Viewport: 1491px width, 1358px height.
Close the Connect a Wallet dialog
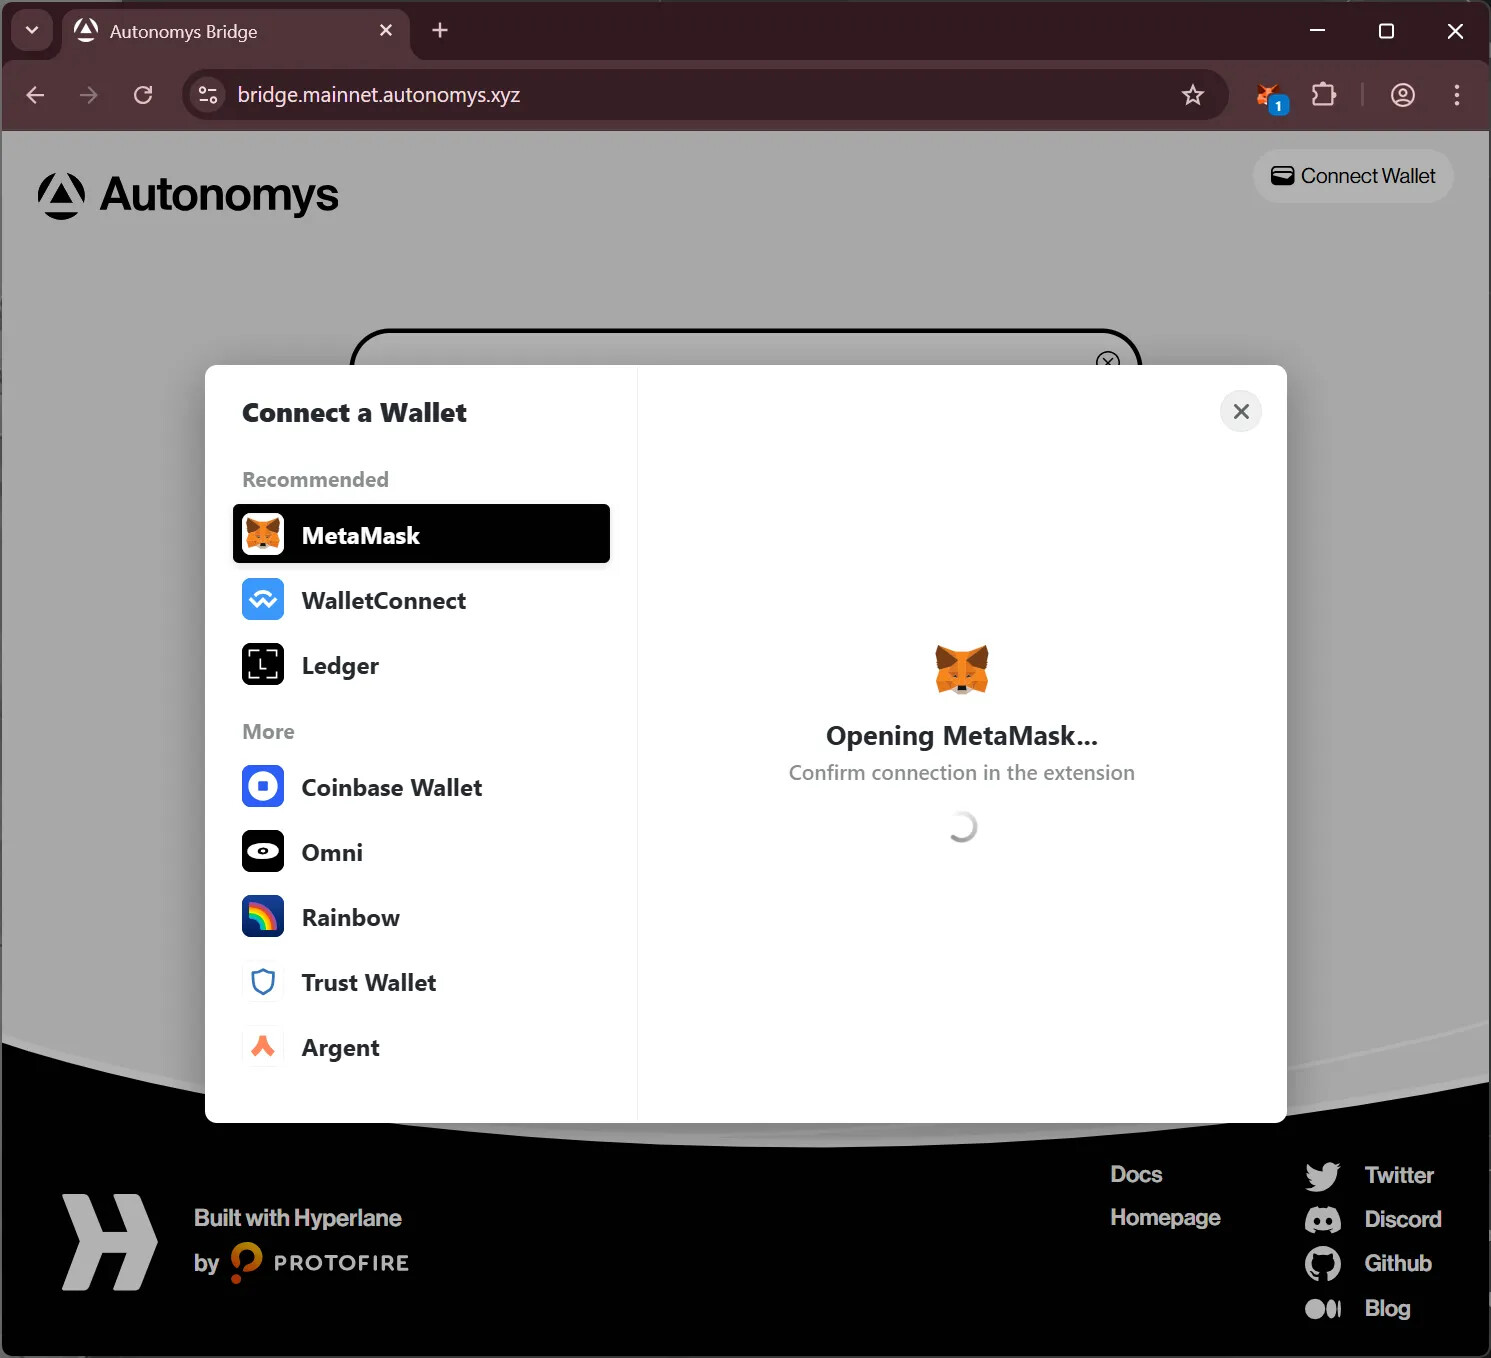[x=1241, y=411]
